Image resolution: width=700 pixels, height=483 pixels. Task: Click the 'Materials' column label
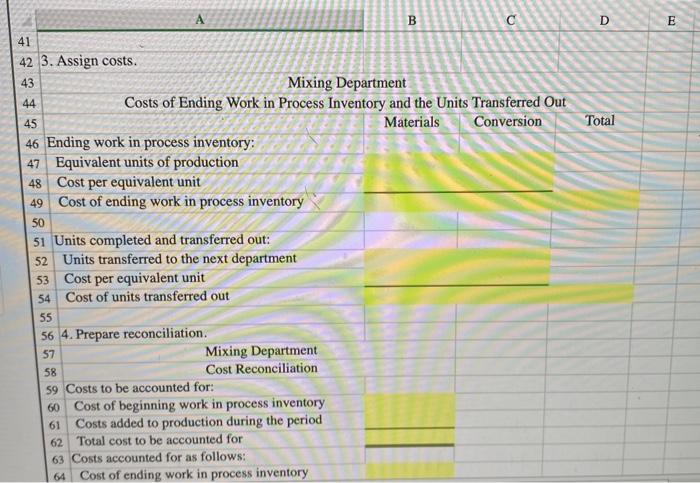pyautogui.click(x=412, y=122)
